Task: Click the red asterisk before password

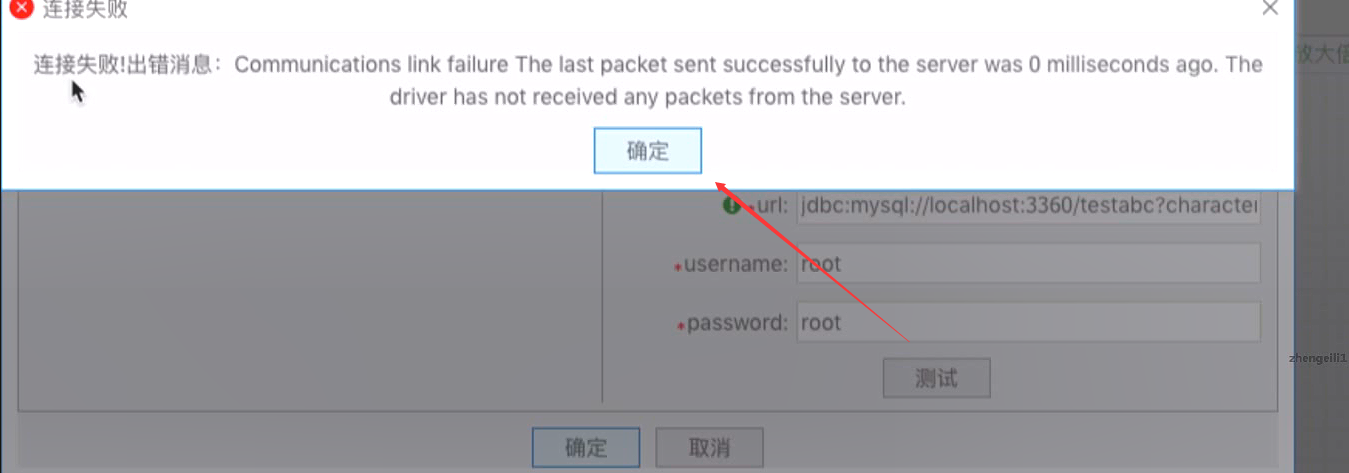Action: (682, 327)
